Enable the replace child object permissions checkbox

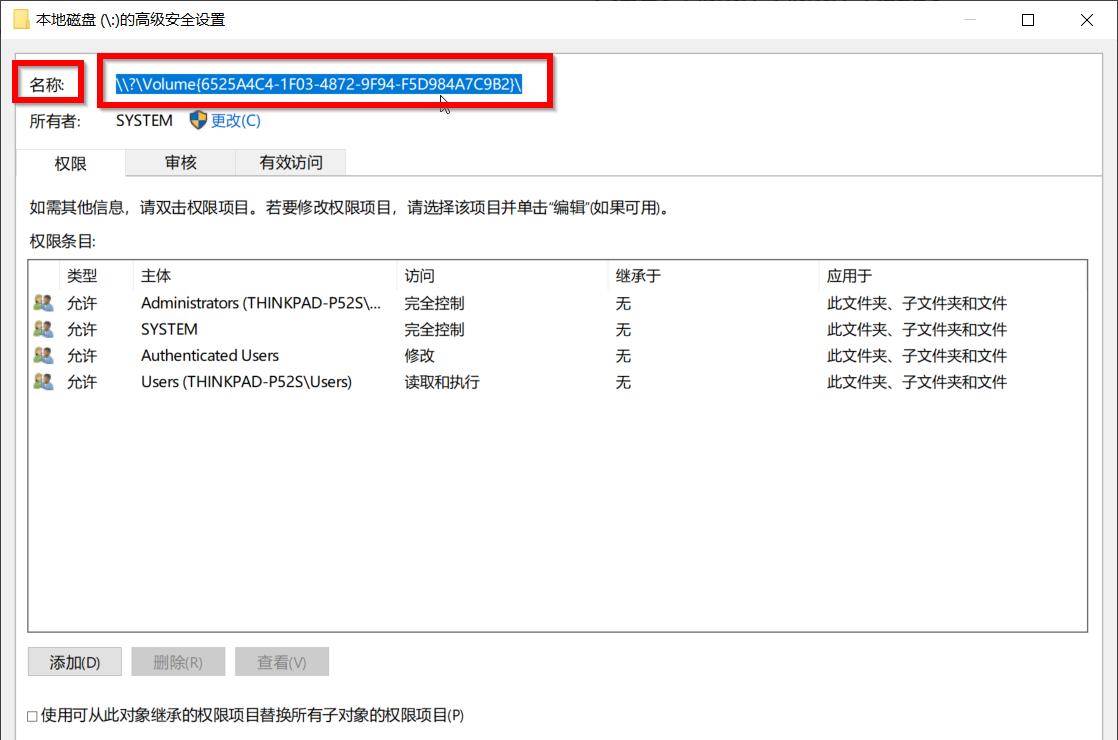(x=32, y=716)
